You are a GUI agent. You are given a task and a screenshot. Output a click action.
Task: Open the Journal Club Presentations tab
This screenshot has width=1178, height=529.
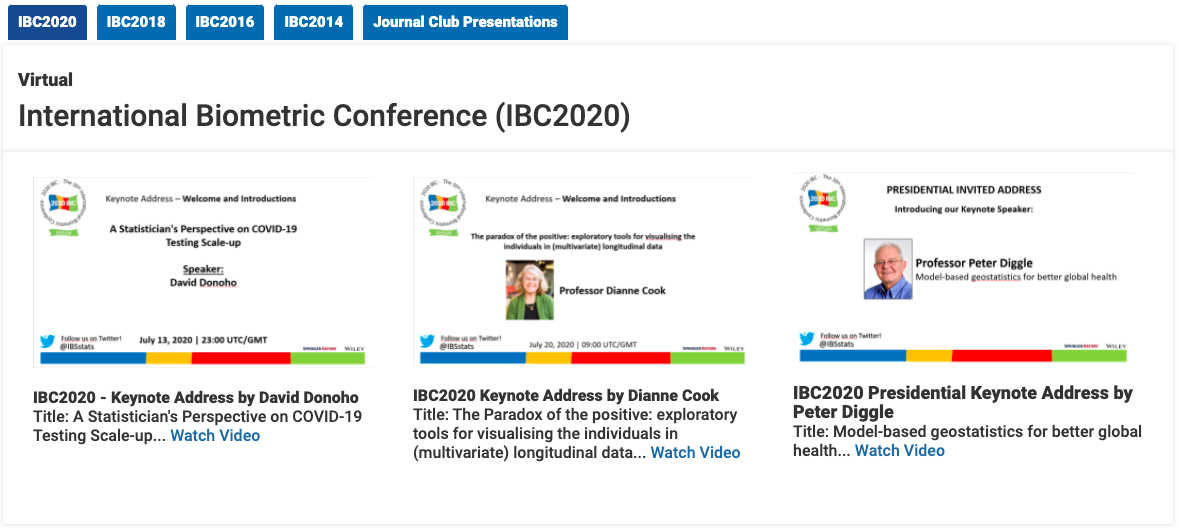coord(466,22)
